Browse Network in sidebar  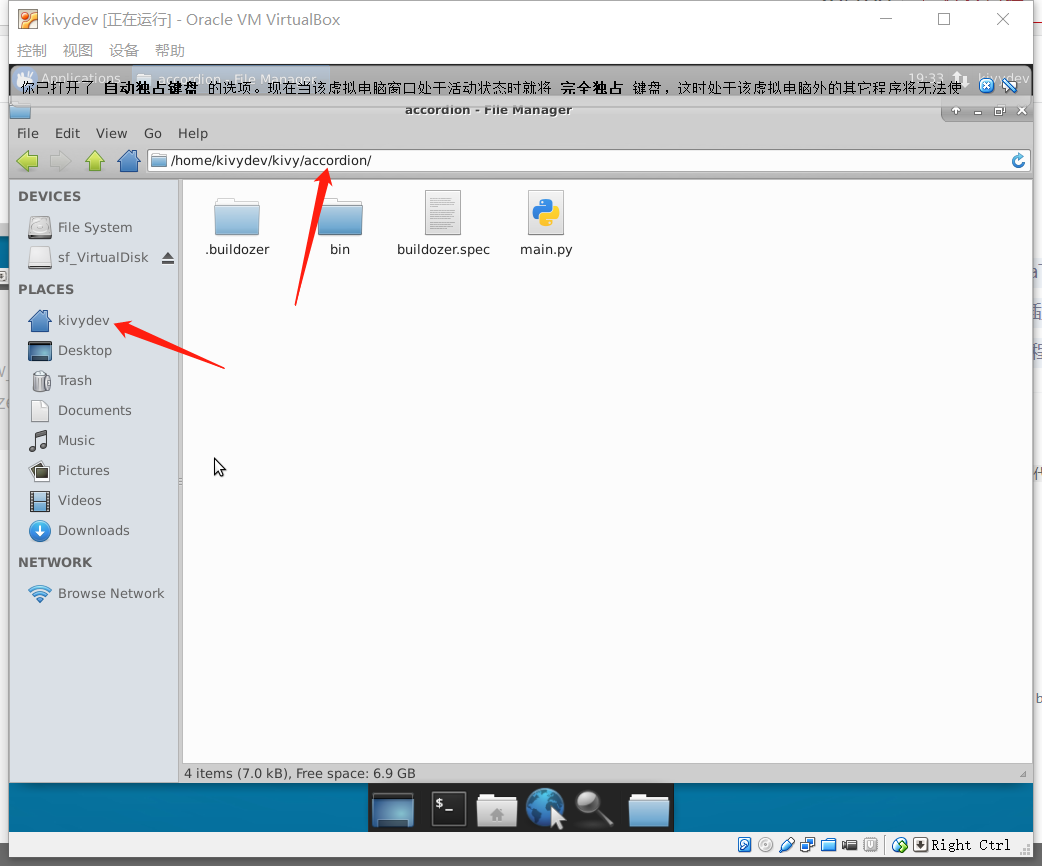pos(94,593)
